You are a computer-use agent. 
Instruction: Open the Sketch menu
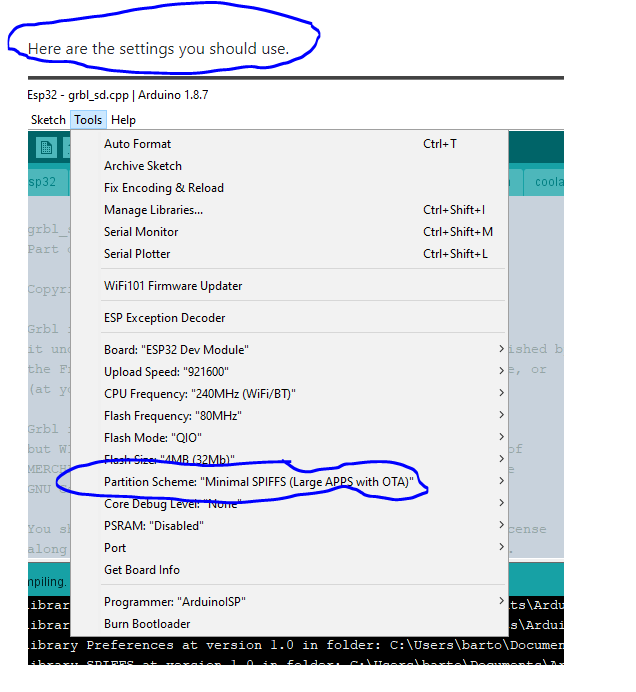pos(48,120)
